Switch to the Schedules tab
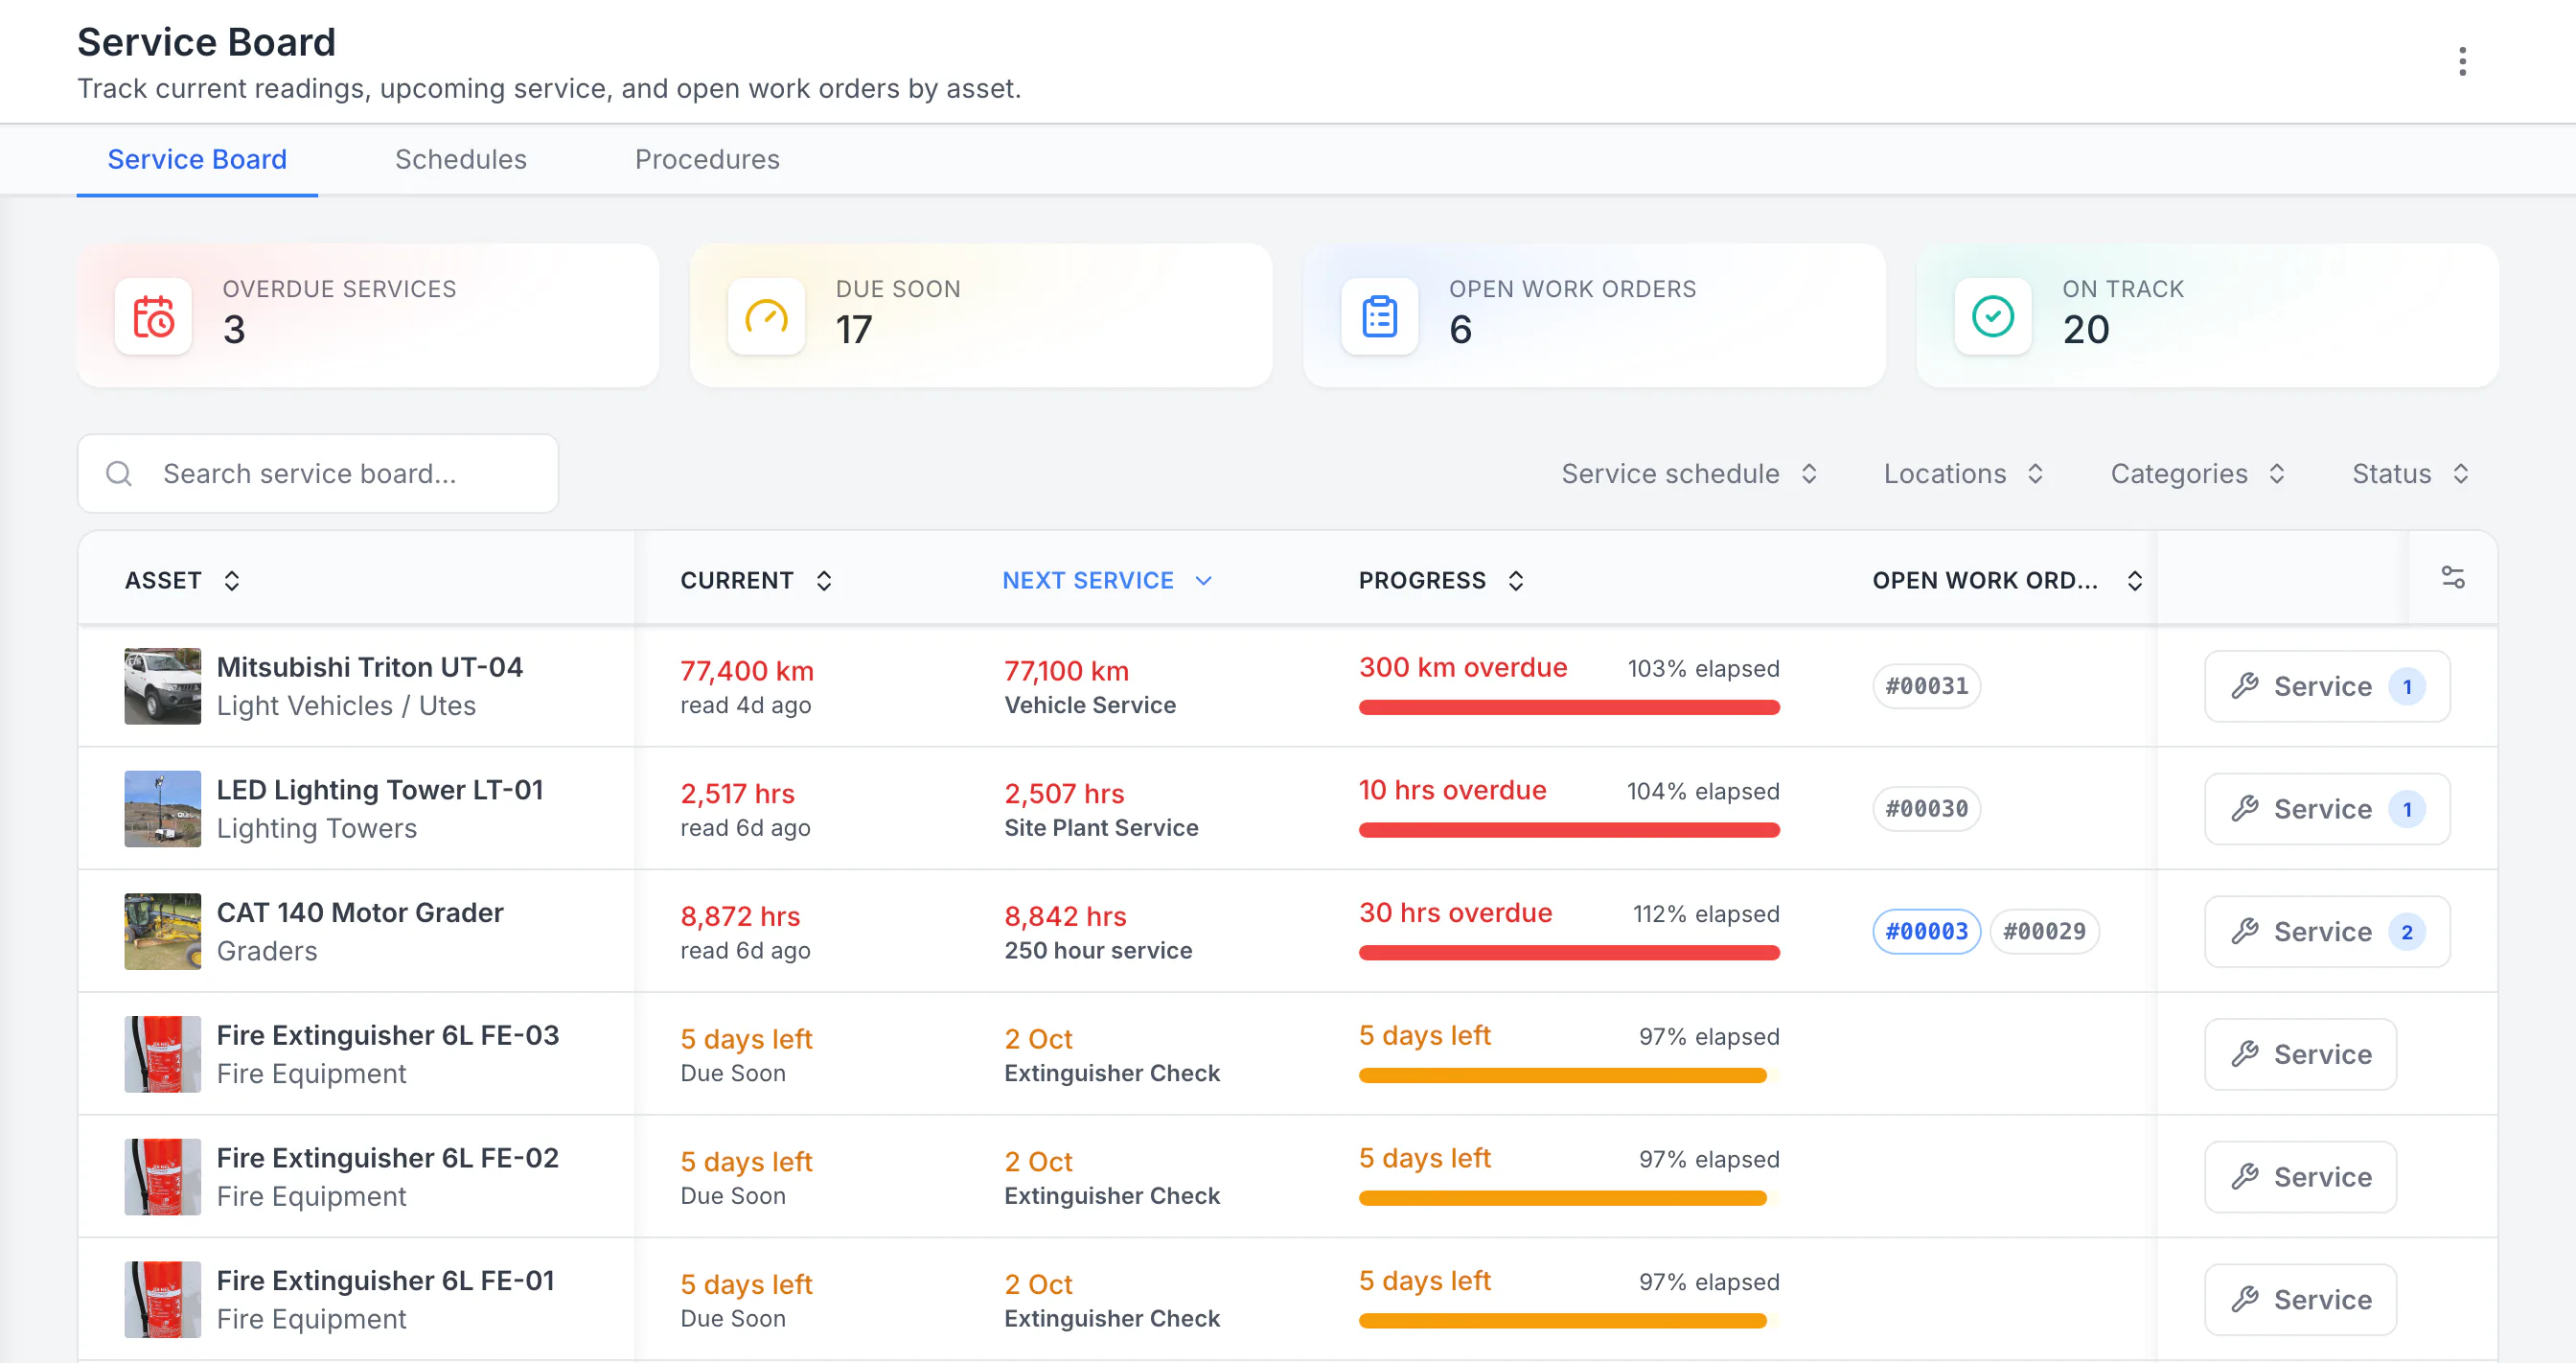Screen dimensions: 2576x1363 pyautogui.click(x=460, y=159)
